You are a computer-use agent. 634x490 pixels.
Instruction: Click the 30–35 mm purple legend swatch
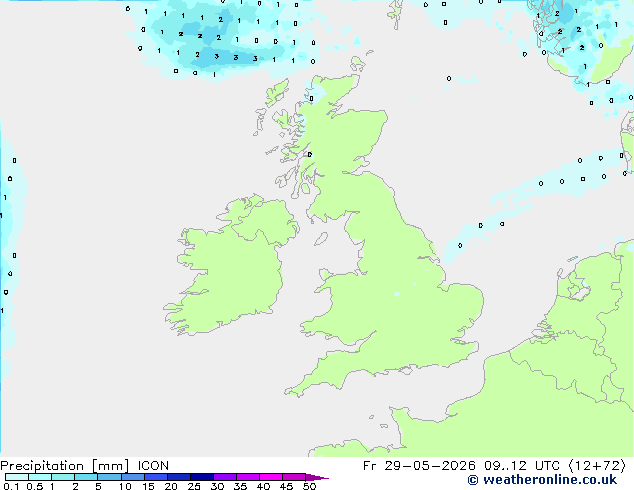[x=225, y=477]
